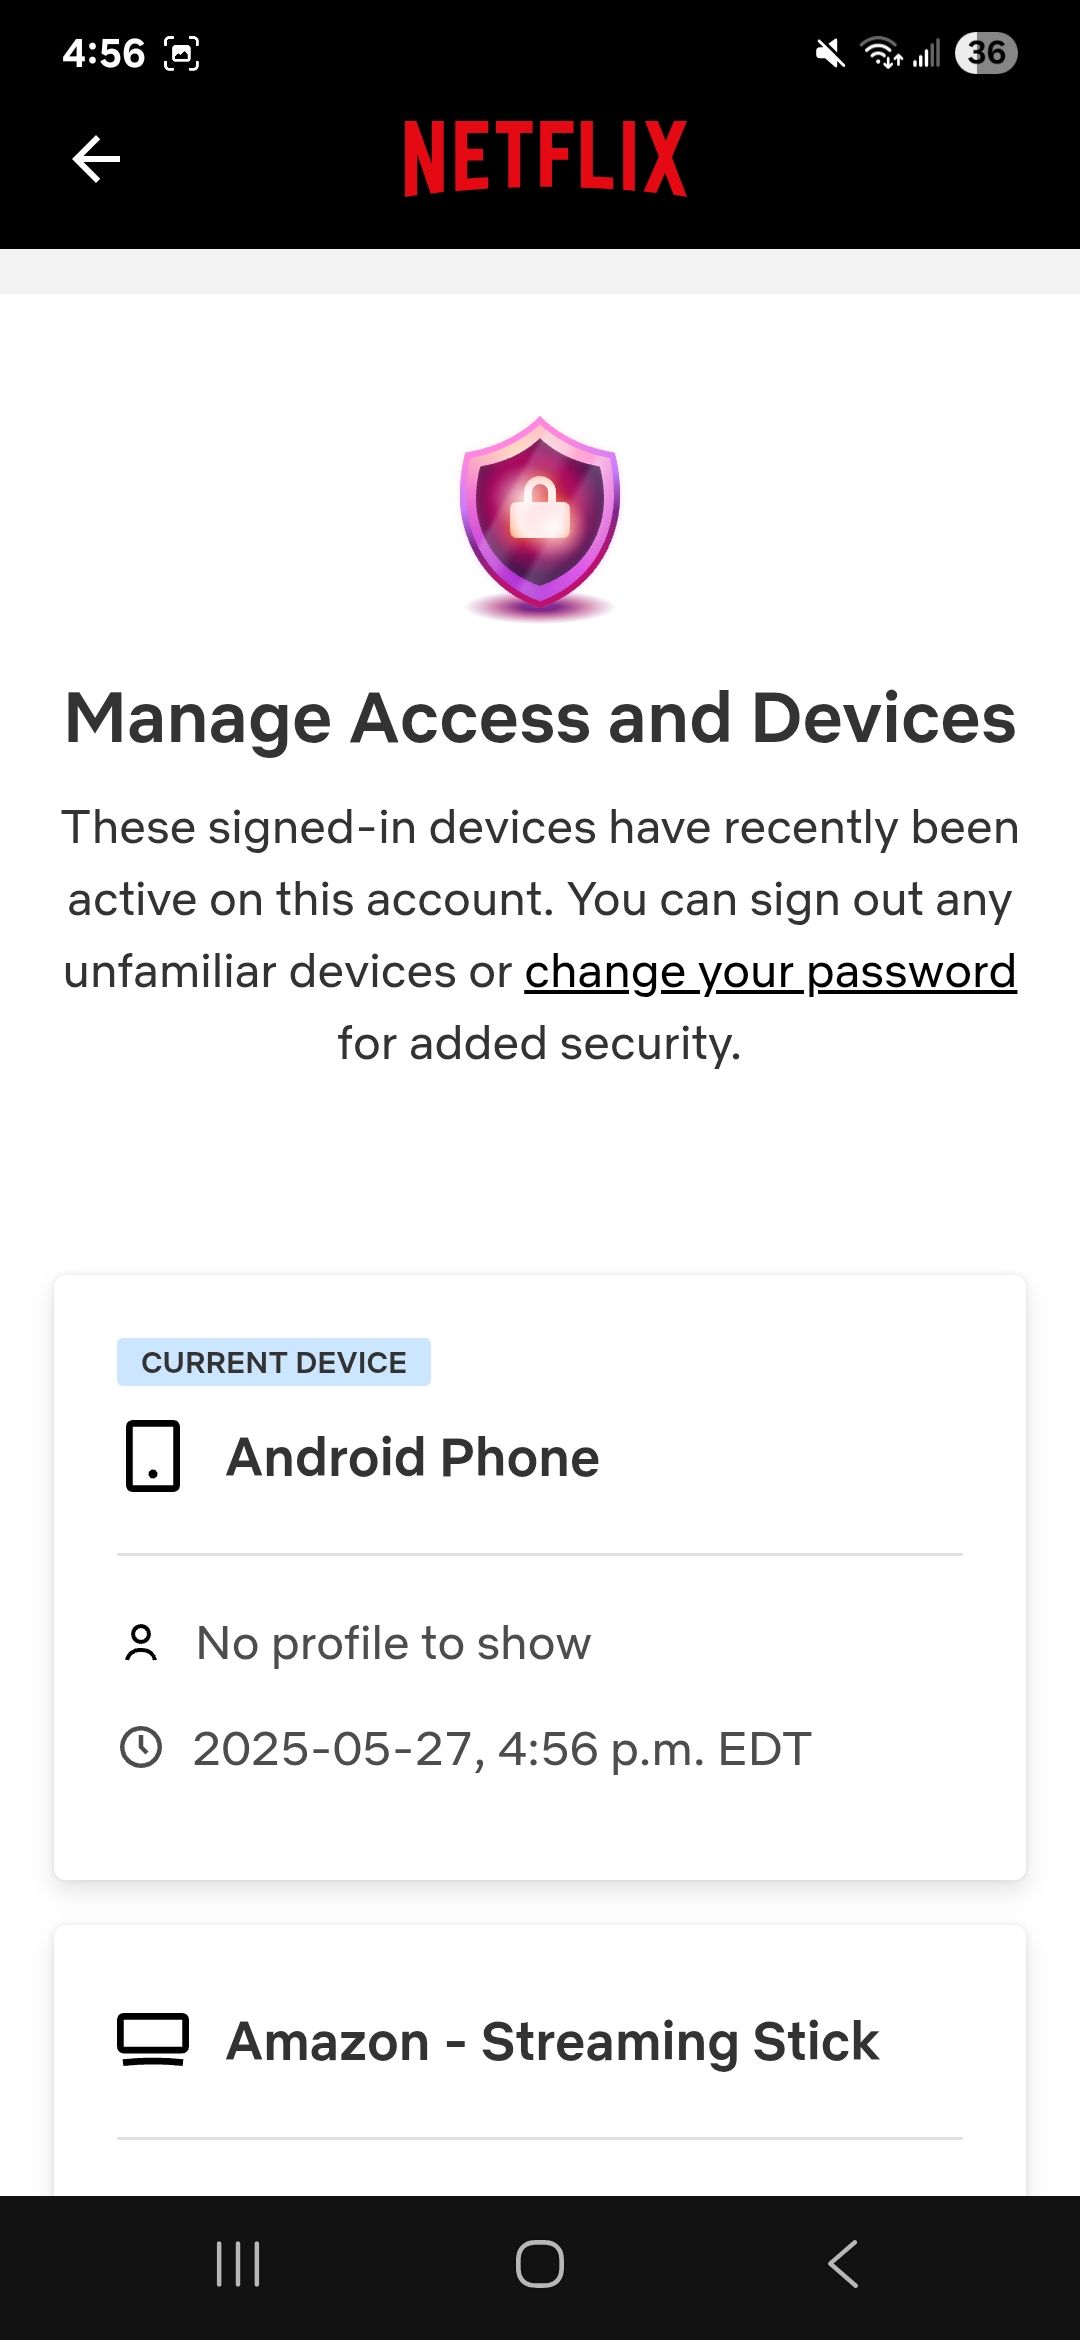This screenshot has width=1080, height=2340.
Task: Open Android recent apps button
Action: point(238,2264)
